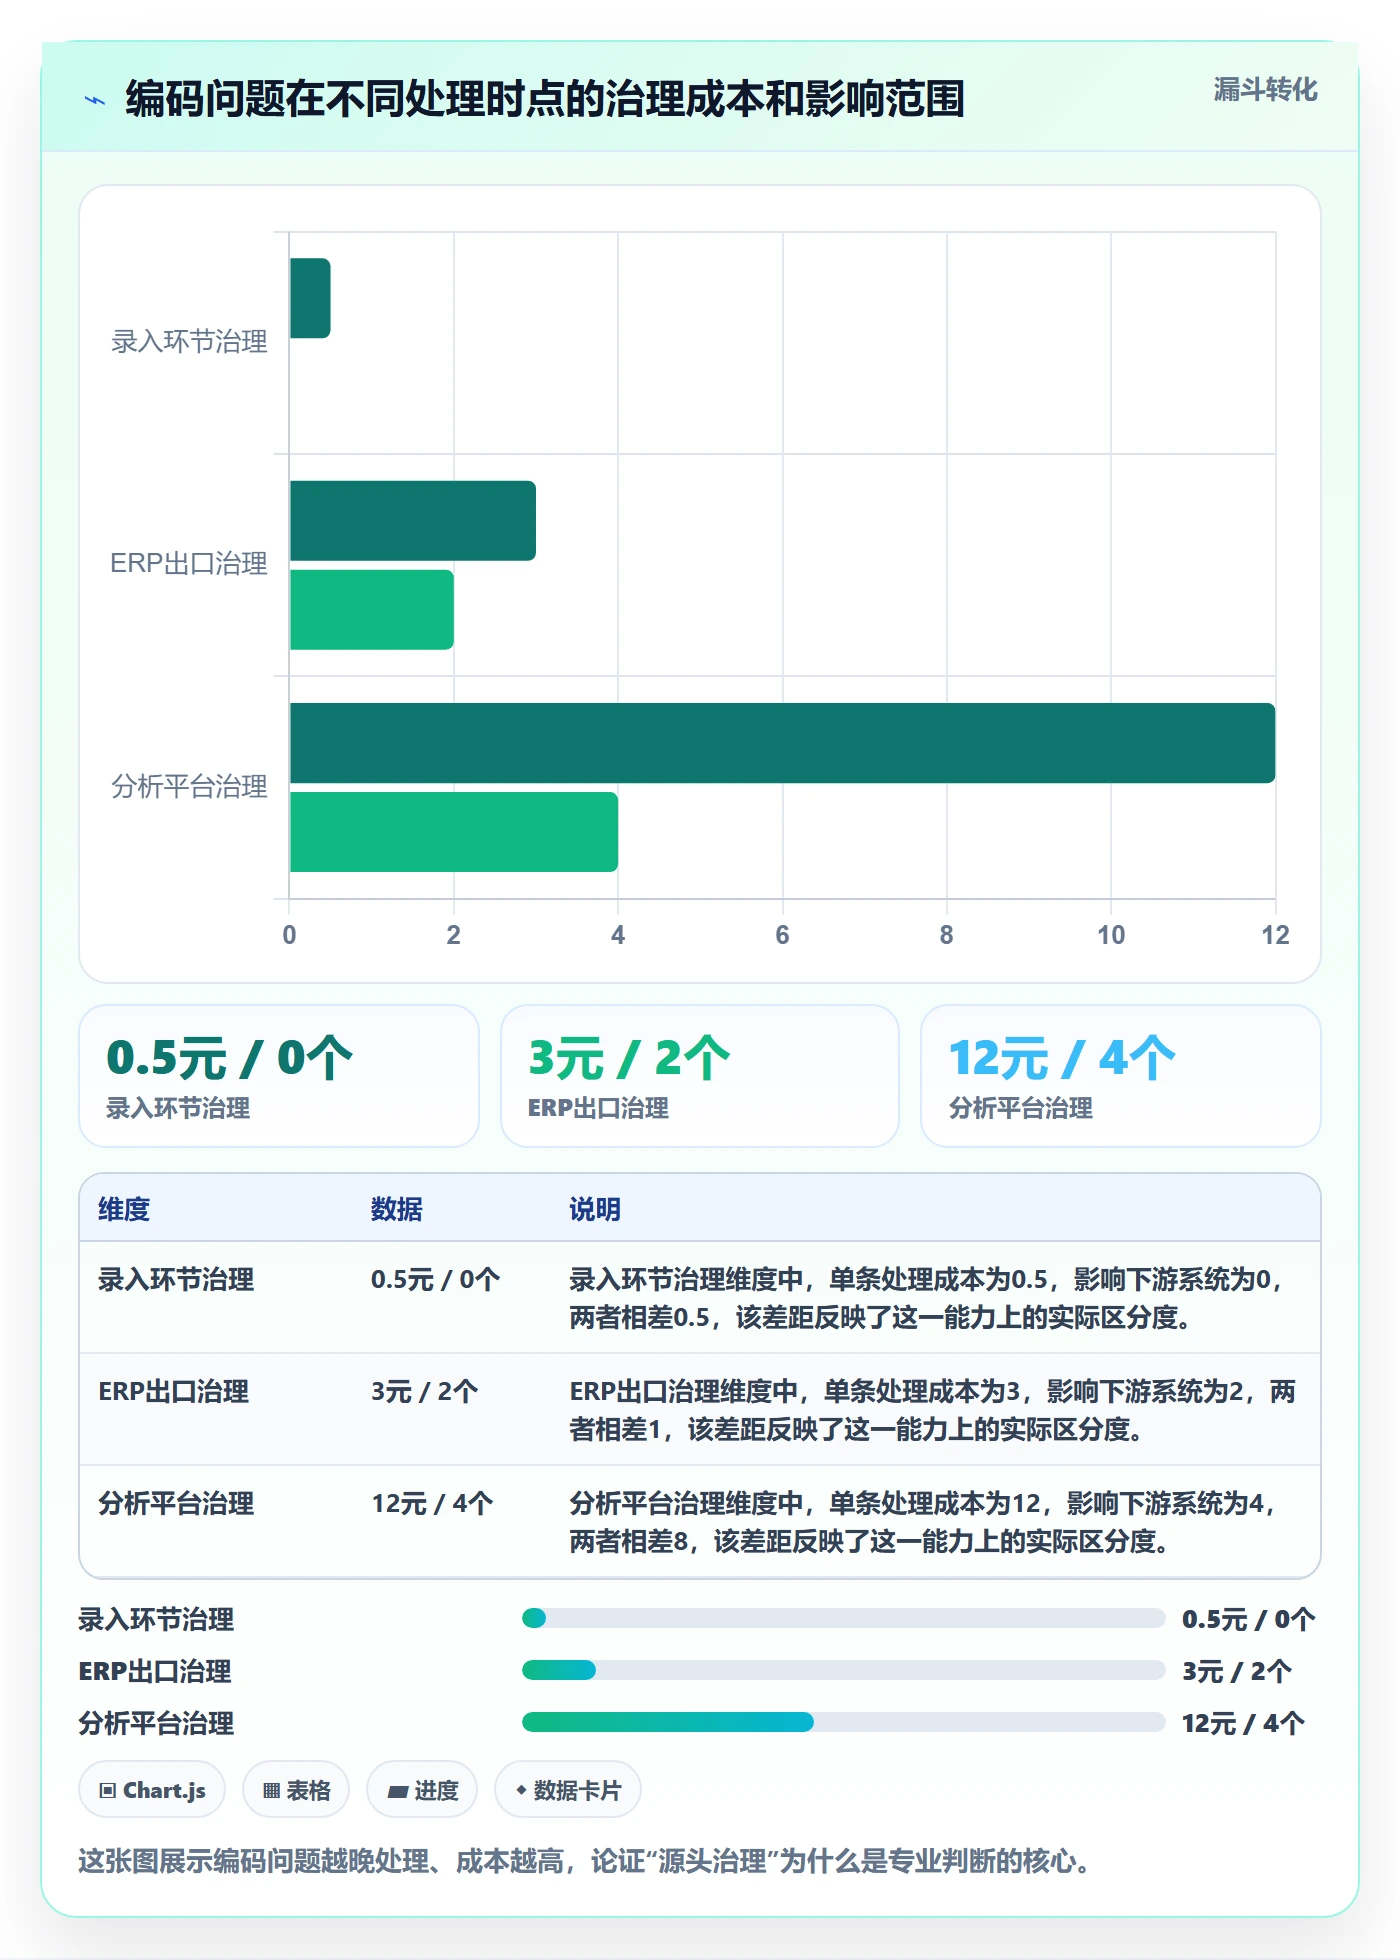Click the 维度 column header
Viewport: 1400px width, 1960px height.
point(124,1209)
